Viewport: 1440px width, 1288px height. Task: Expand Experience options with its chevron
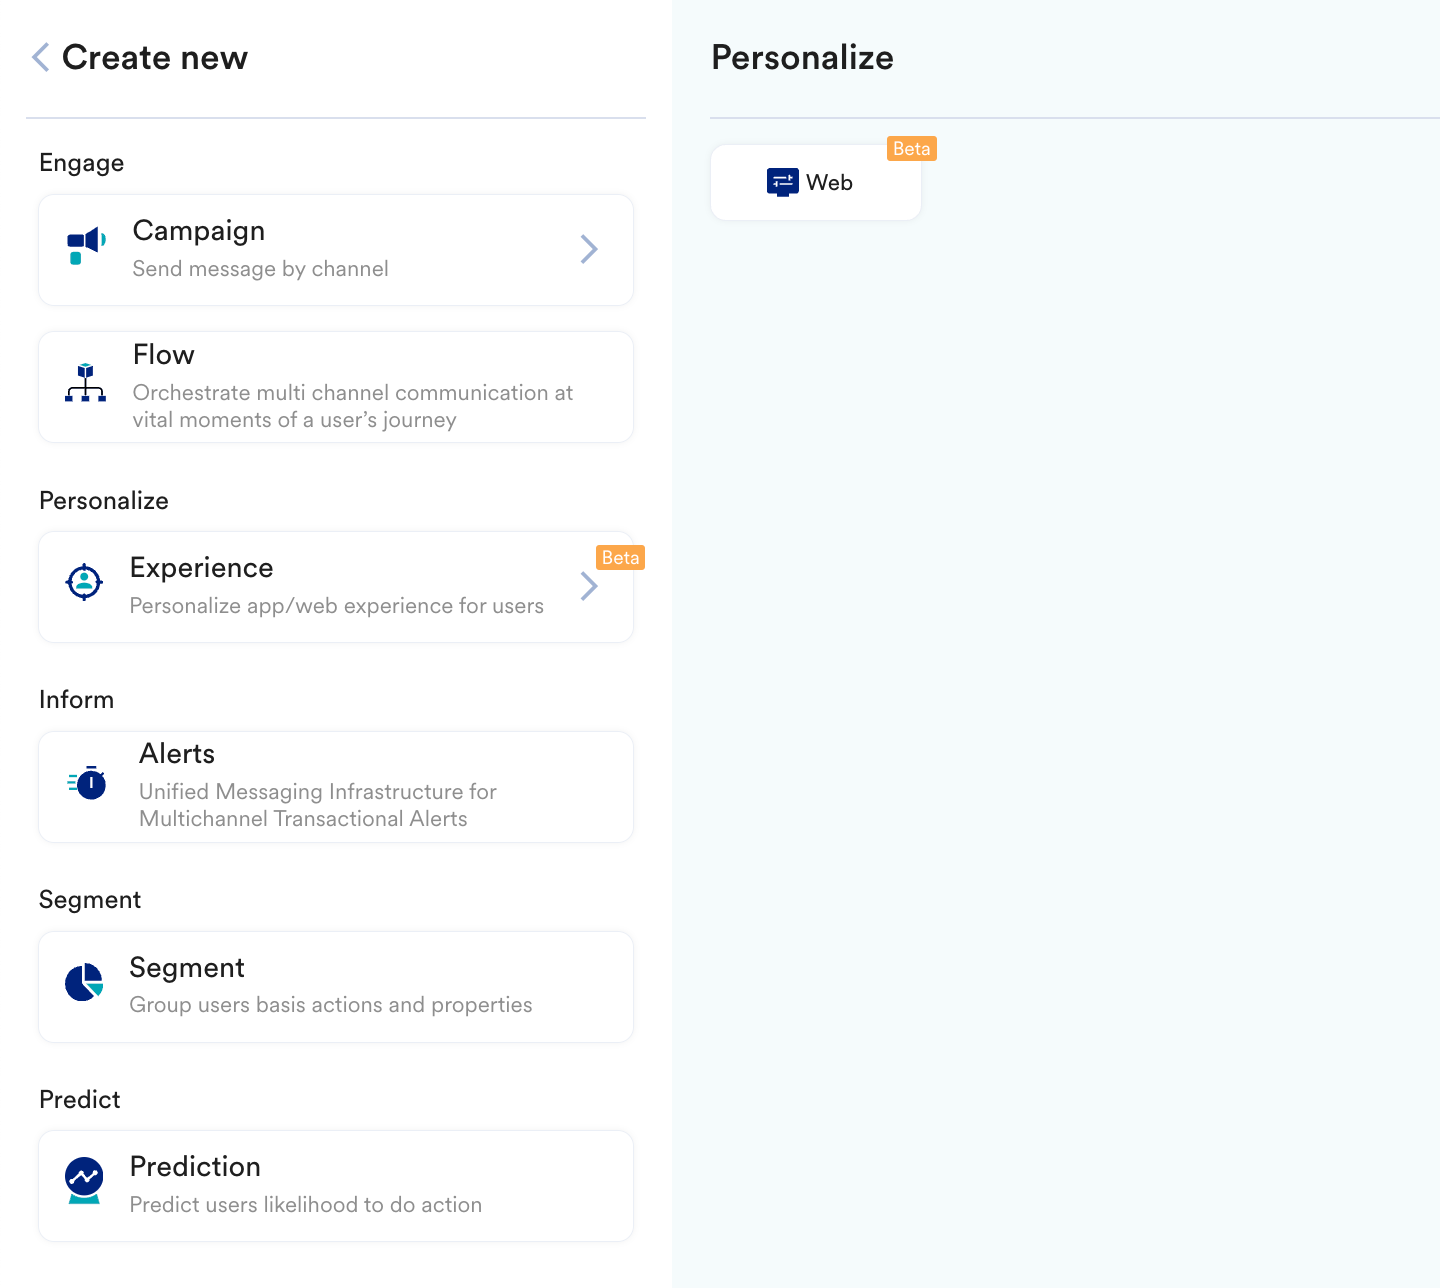(589, 586)
